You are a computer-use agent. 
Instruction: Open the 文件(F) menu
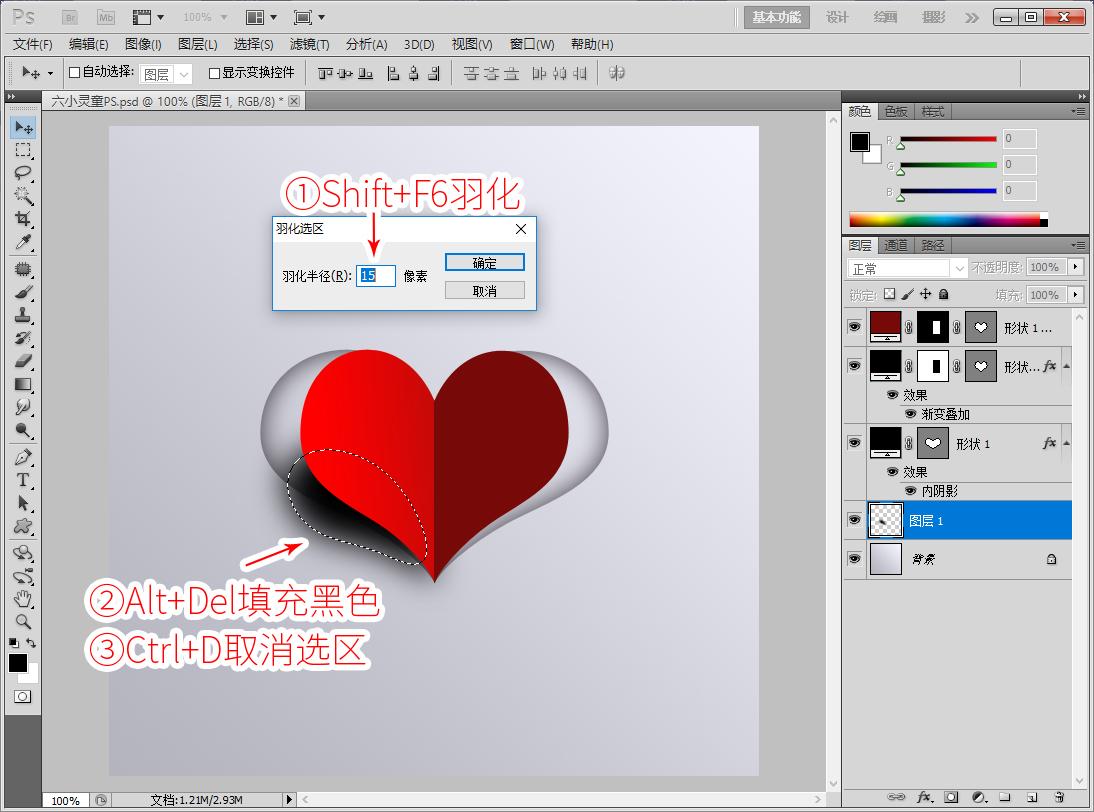point(33,45)
